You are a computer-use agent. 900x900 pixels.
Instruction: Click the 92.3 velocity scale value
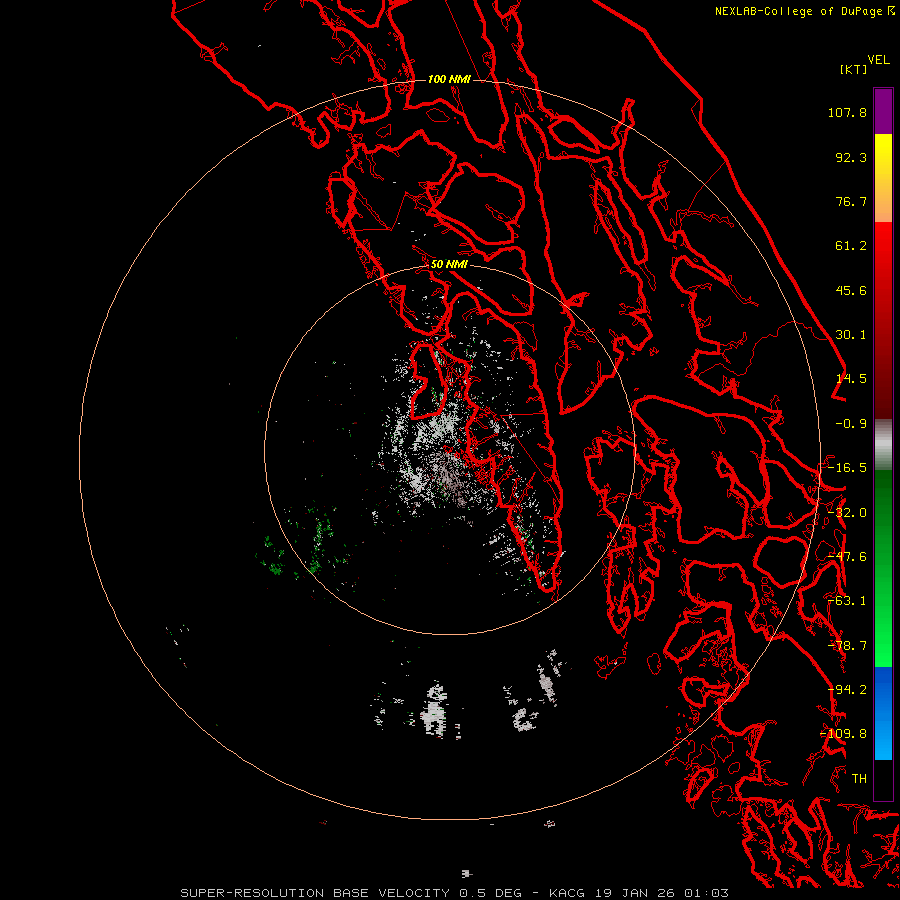click(x=851, y=157)
